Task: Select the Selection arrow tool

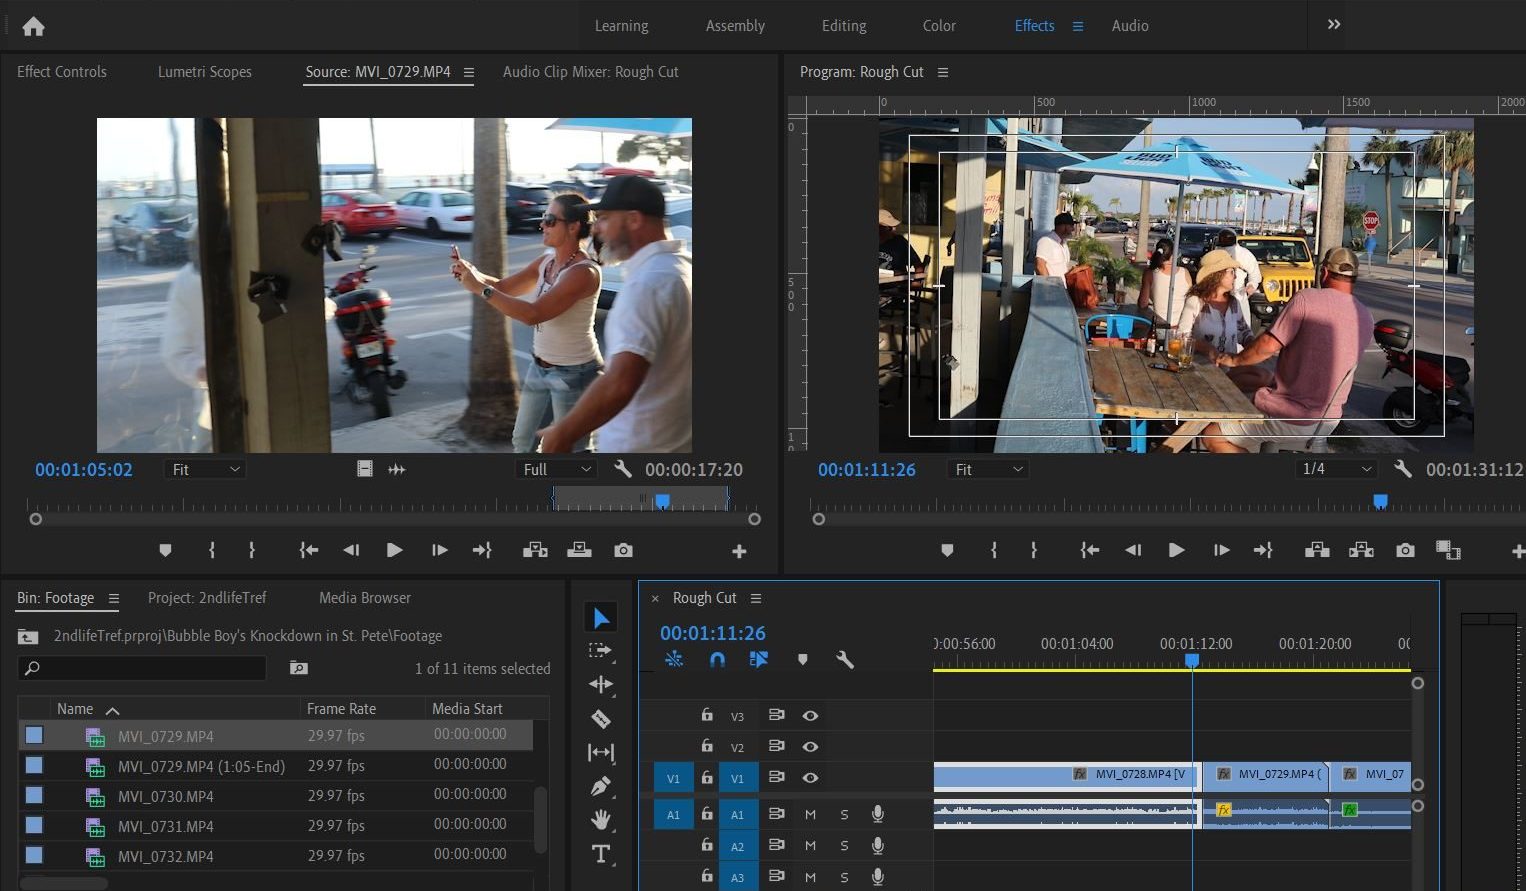Action: point(601,618)
